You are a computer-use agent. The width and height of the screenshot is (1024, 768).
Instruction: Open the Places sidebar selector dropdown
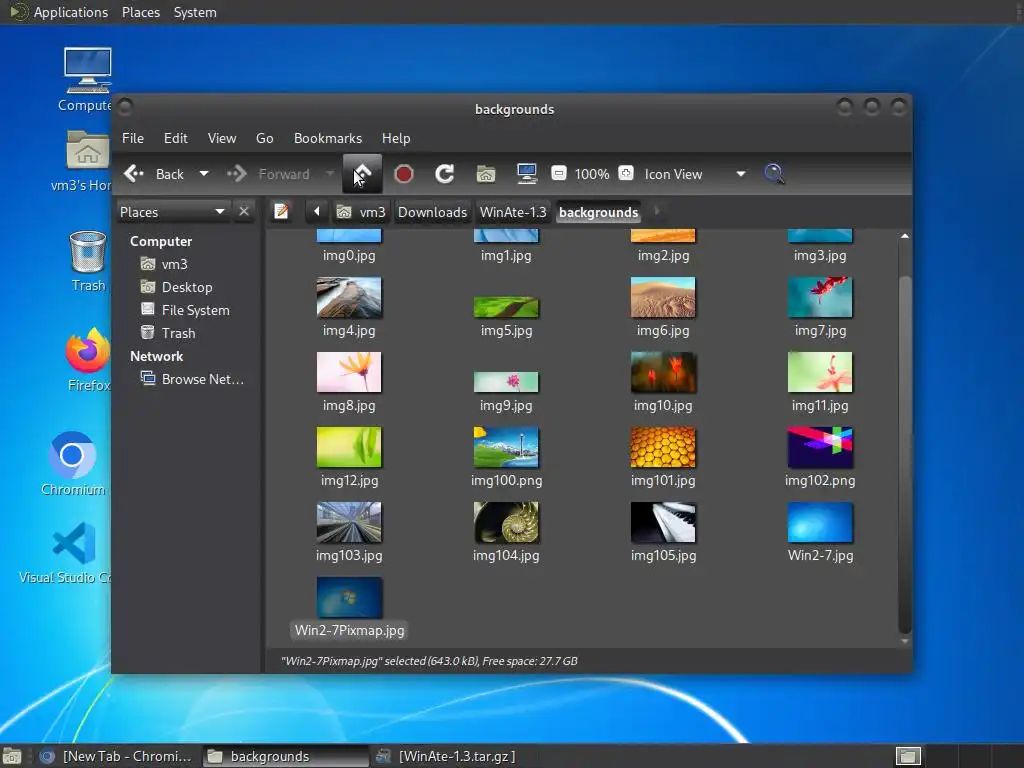[172, 212]
